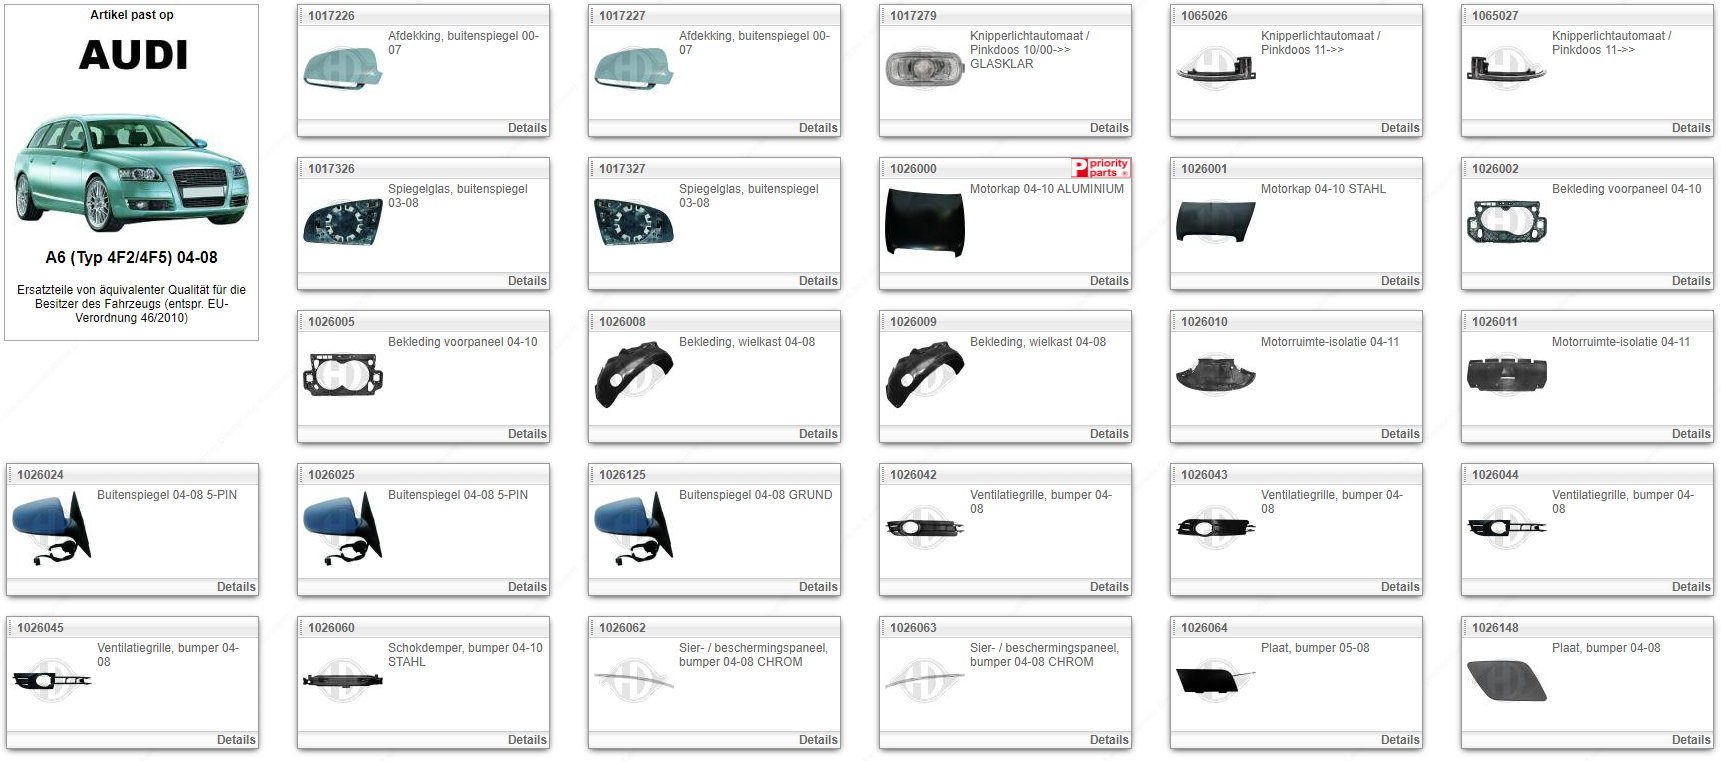The image size is (1721, 761).
Task: Click the article number 1026000 header
Action: point(913,169)
